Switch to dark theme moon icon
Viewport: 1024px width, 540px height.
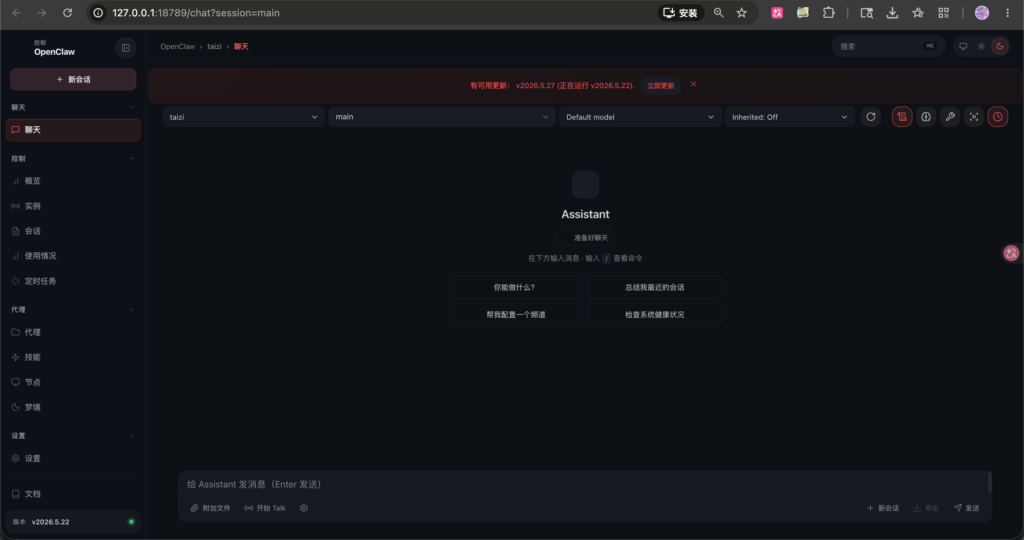pyautogui.click(x=1000, y=46)
